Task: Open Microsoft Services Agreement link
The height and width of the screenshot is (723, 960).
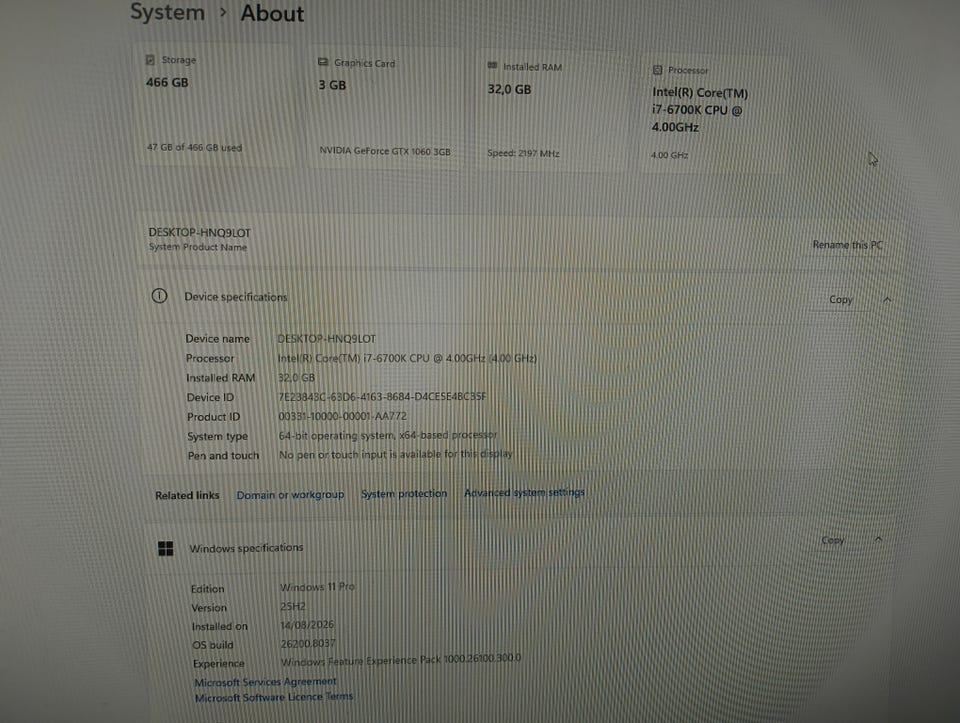Action: (x=265, y=681)
